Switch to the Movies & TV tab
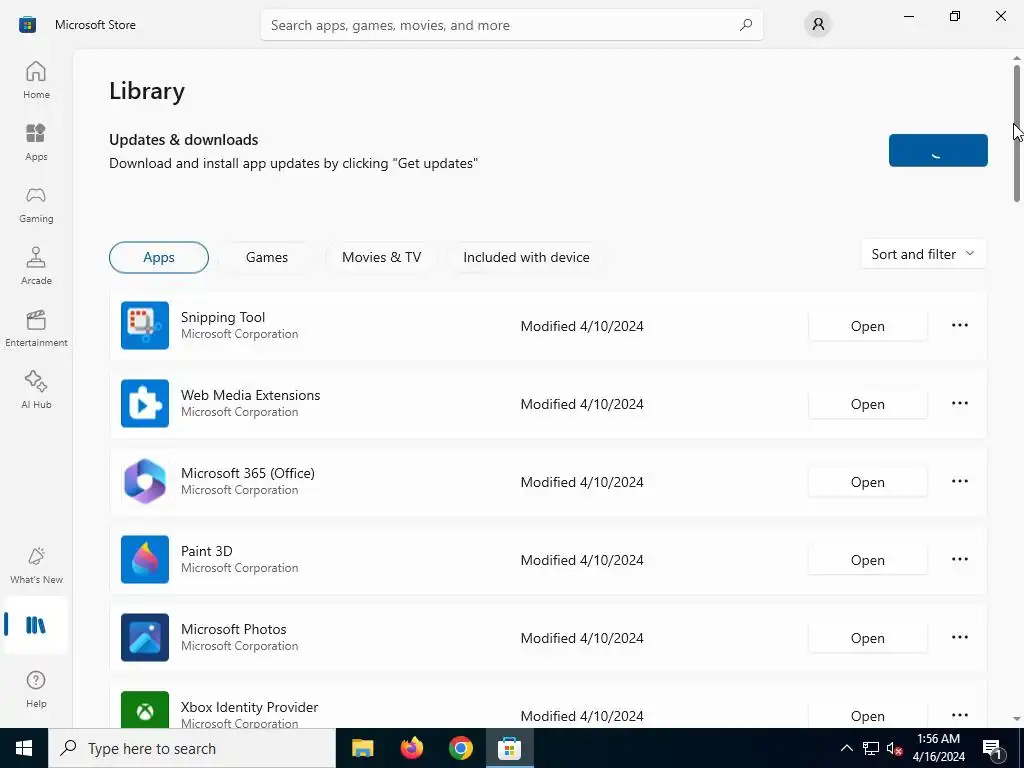 pos(381,257)
